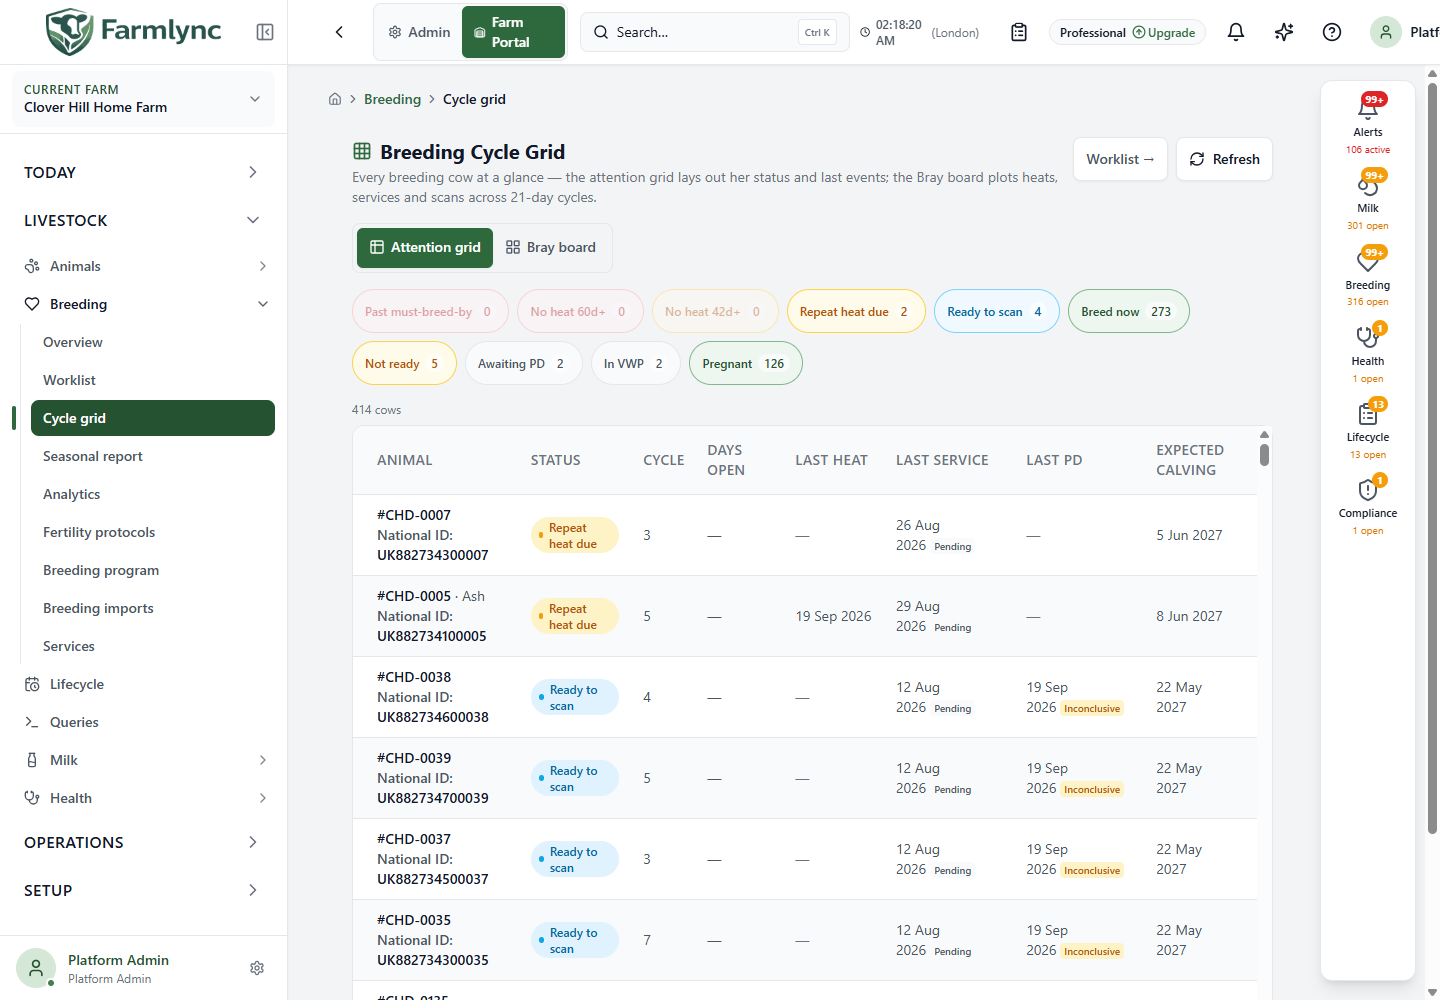
Task: Open Health alerts in right rail
Action: 1368,352
